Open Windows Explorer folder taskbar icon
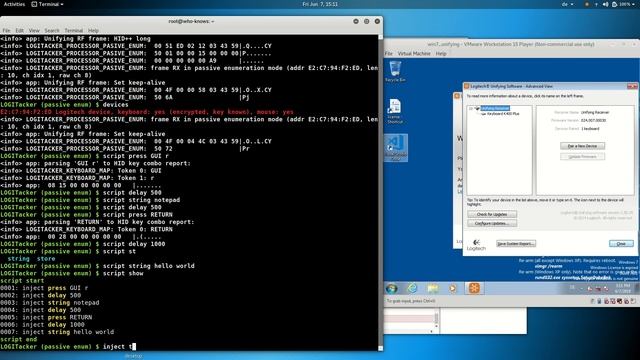 point(433,289)
